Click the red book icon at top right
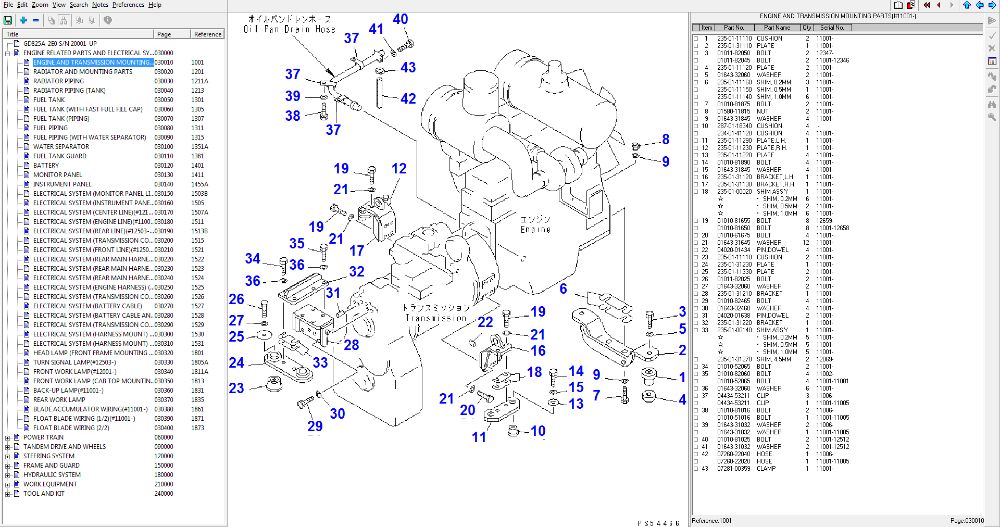Screen dimensions: 1000x527 click(x=911, y=5)
